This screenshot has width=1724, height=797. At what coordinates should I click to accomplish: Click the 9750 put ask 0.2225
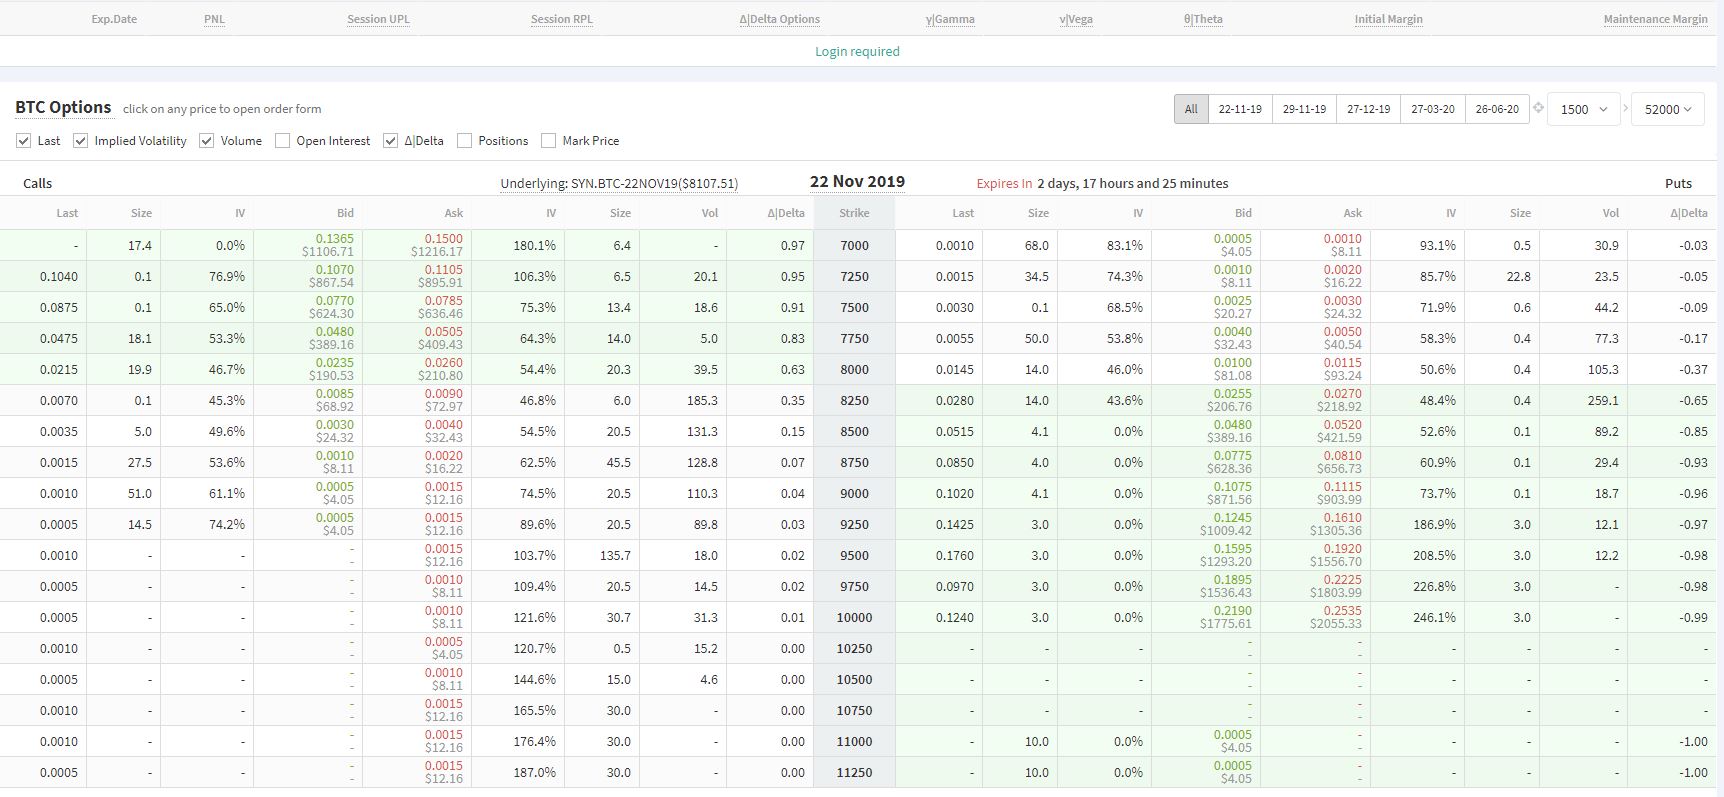[1342, 580]
